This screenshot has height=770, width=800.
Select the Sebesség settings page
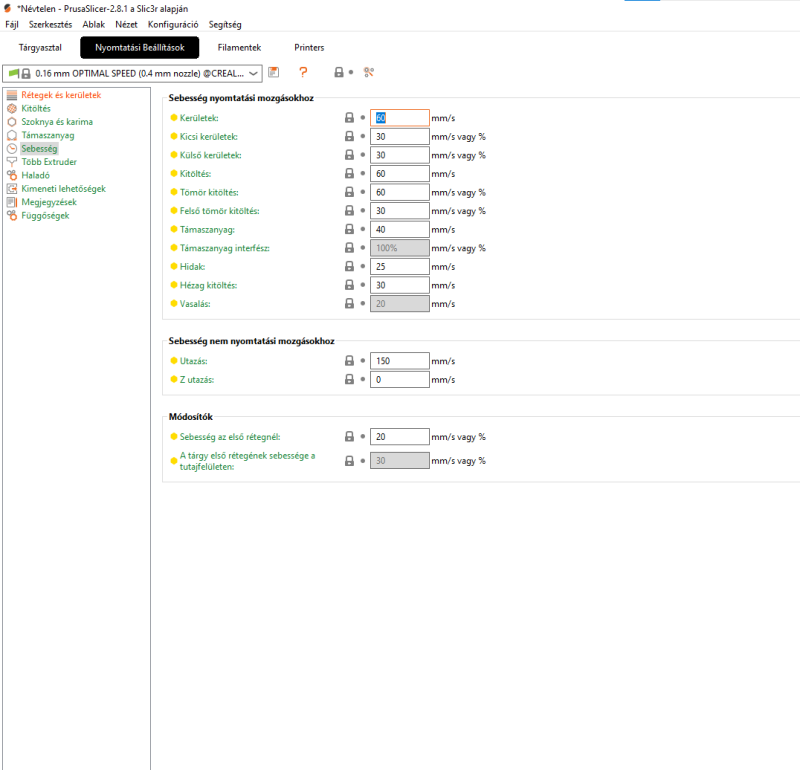pyautogui.click(x=39, y=148)
